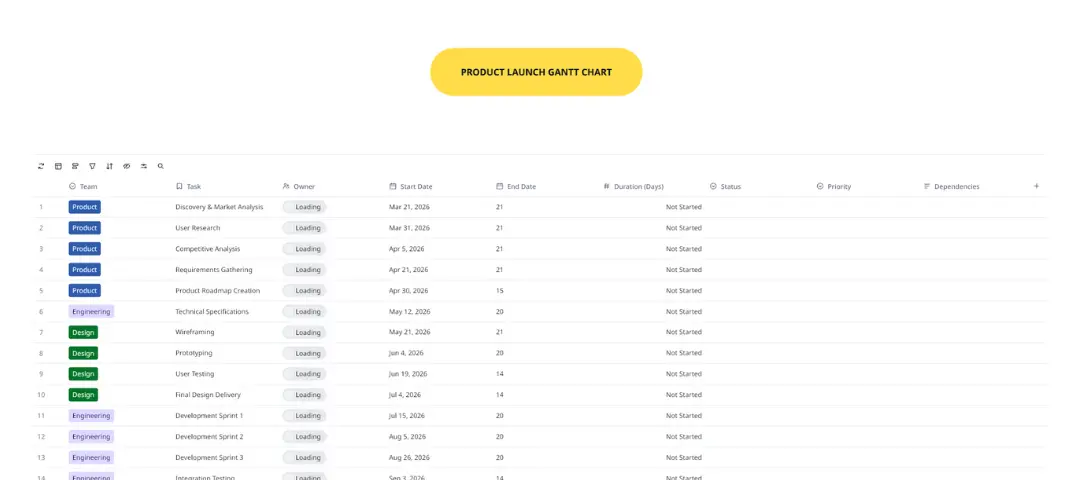Open the view settings sliders icon
Viewport: 1080px width, 480px height.
(x=143, y=166)
